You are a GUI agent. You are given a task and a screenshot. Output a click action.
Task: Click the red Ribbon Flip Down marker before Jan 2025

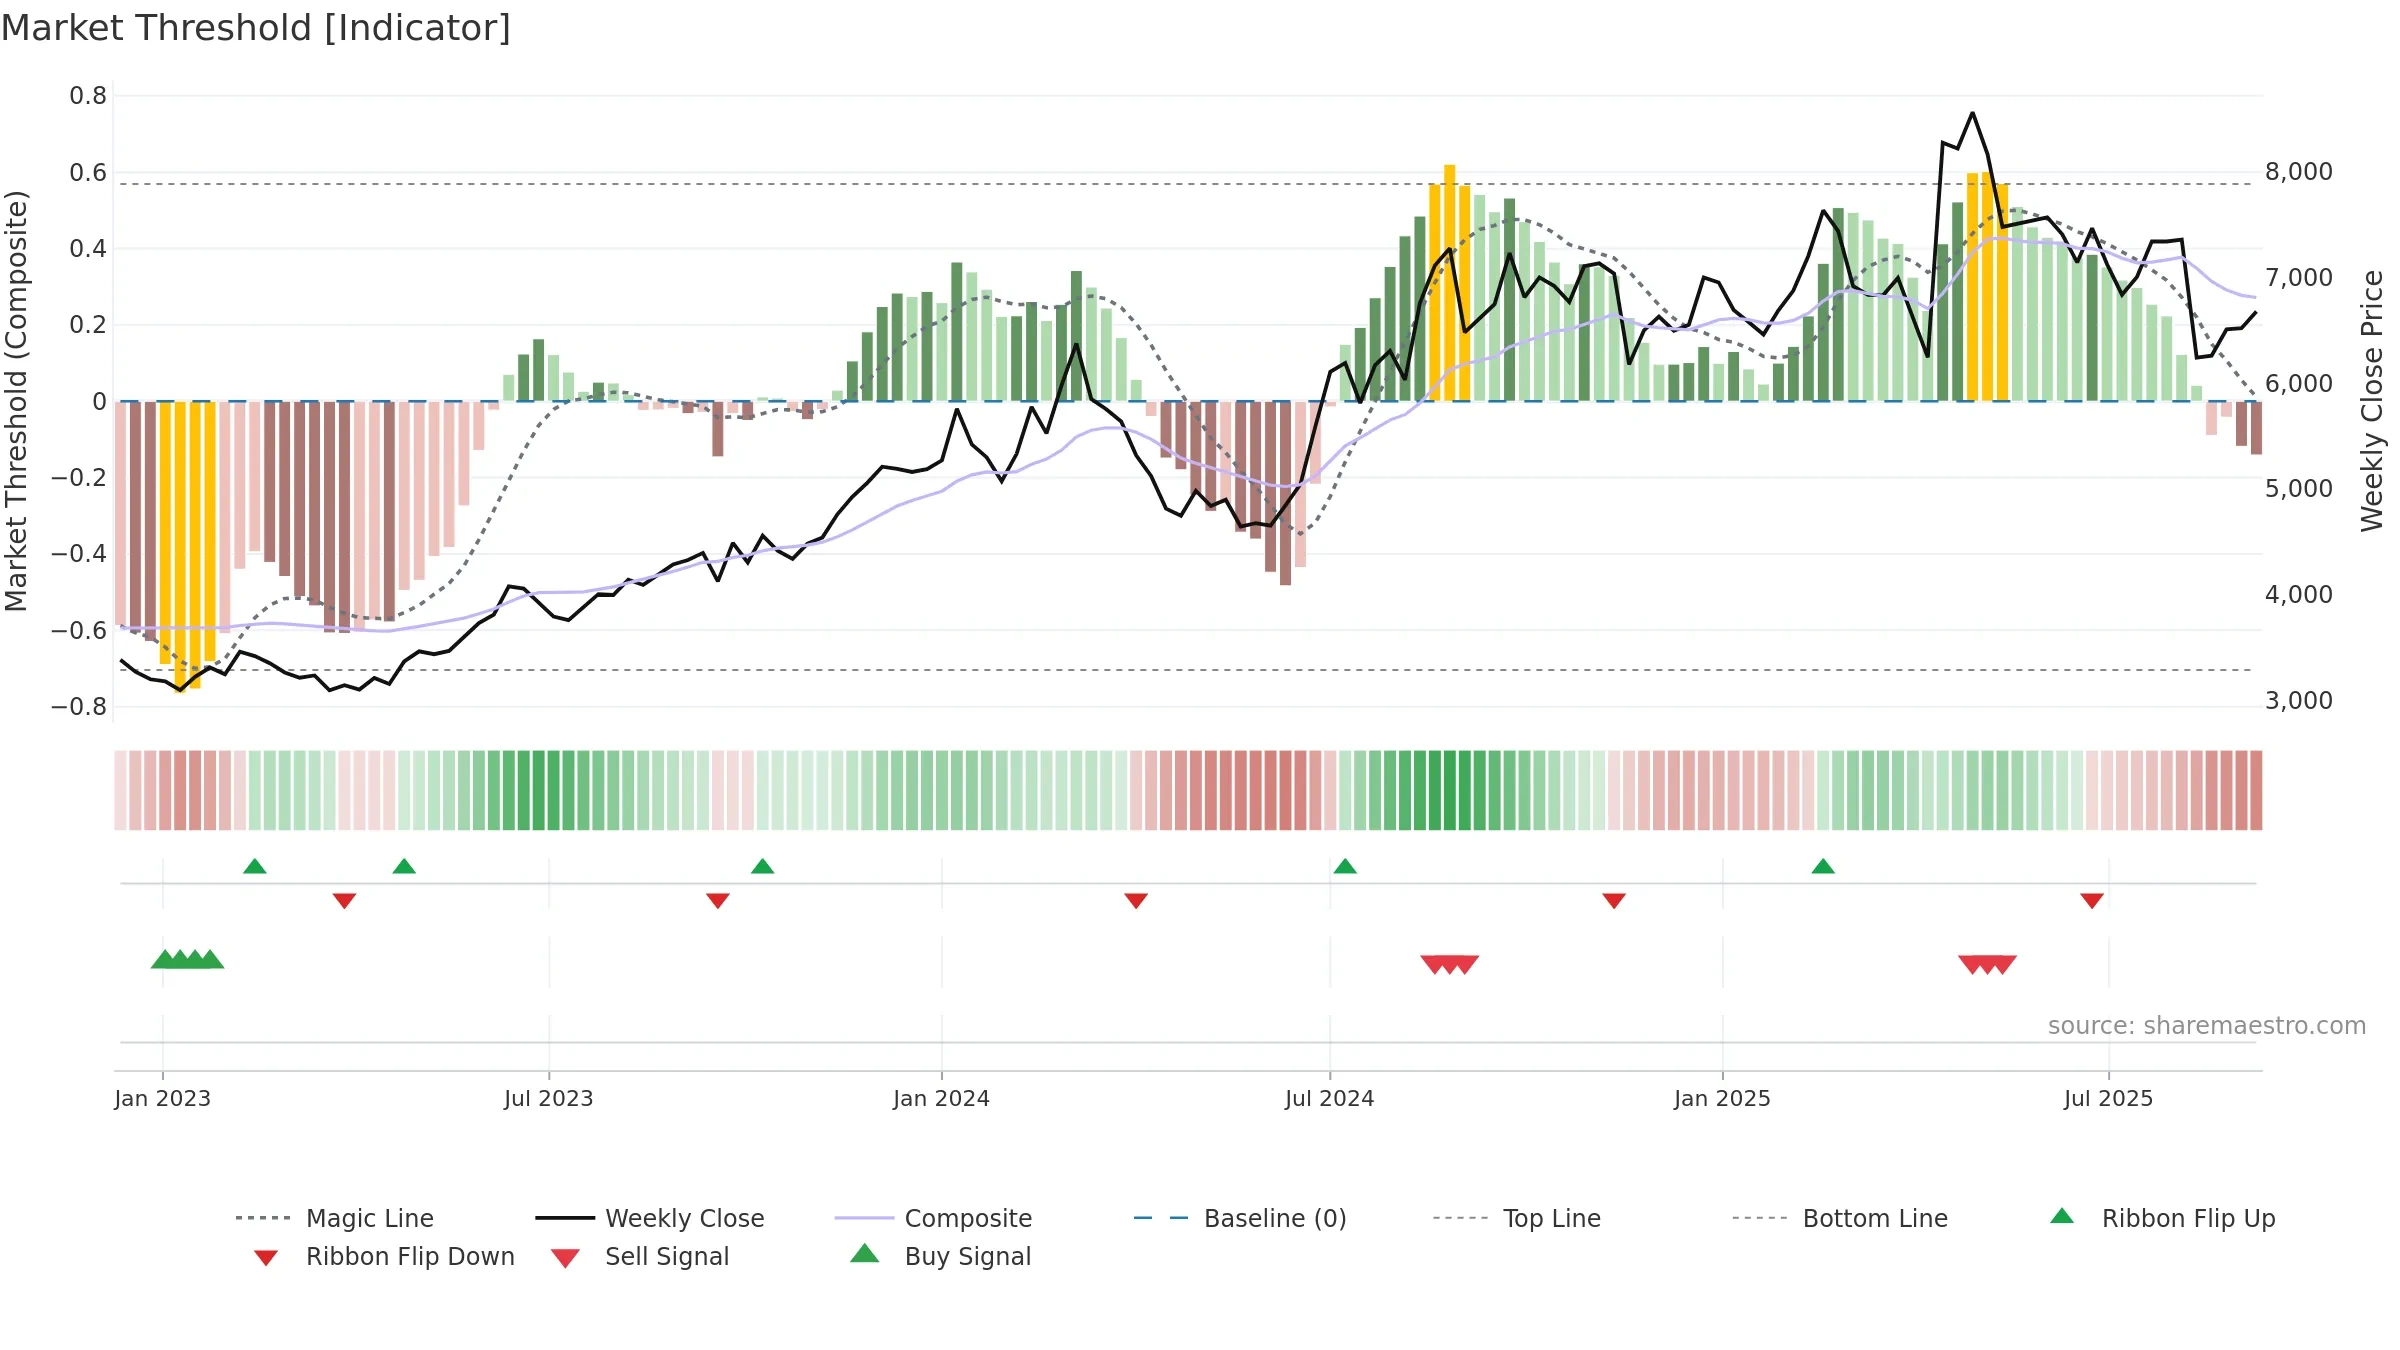pyautogui.click(x=1614, y=901)
